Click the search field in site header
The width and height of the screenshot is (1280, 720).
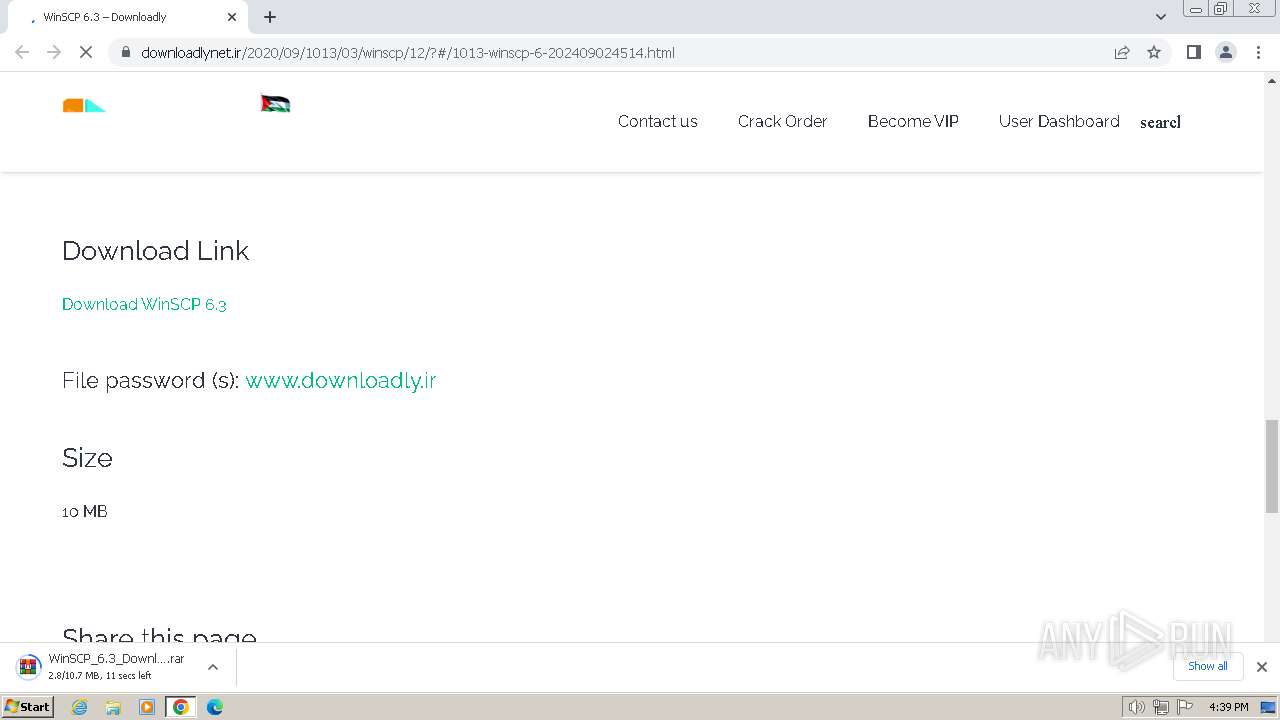[x=1160, y=122]
